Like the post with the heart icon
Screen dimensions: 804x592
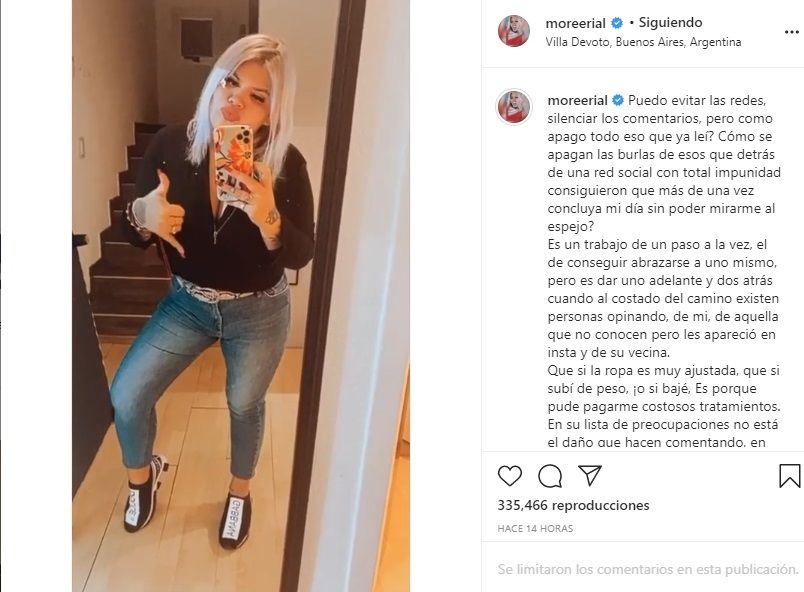[x=510, y=476]
